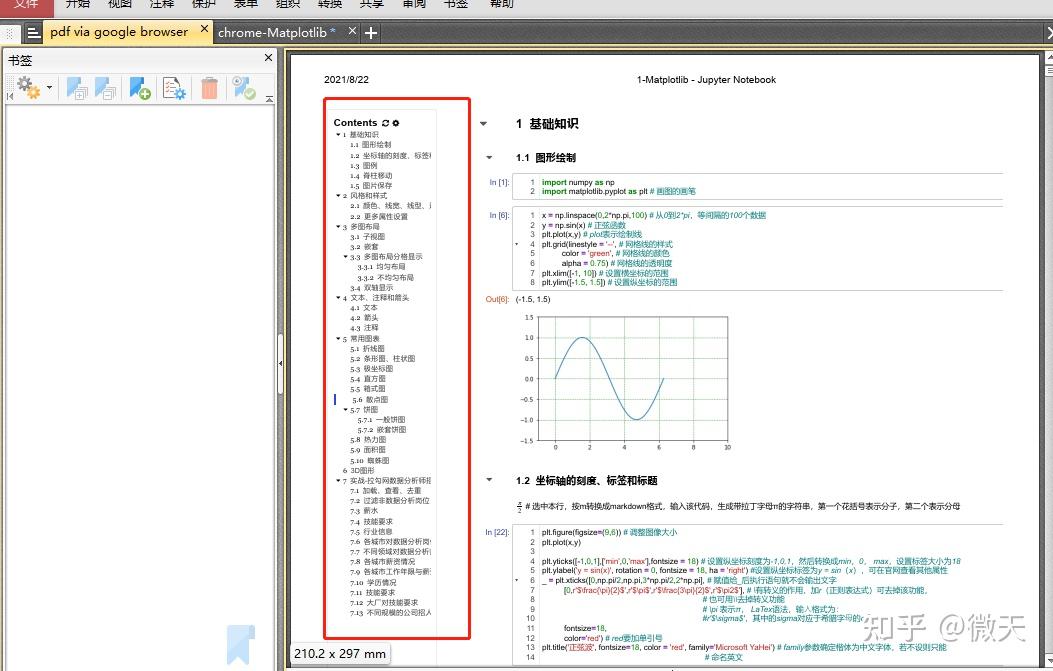Collapse the "1 基础知识" Contents node
Viewport: 1053px width, 671px height.
tap(338, 133)
